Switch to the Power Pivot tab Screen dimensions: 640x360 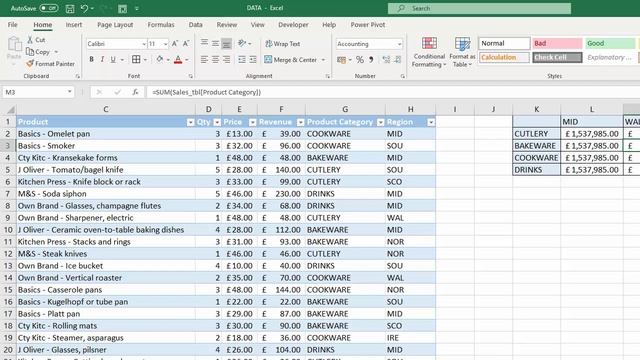[368, 24]
